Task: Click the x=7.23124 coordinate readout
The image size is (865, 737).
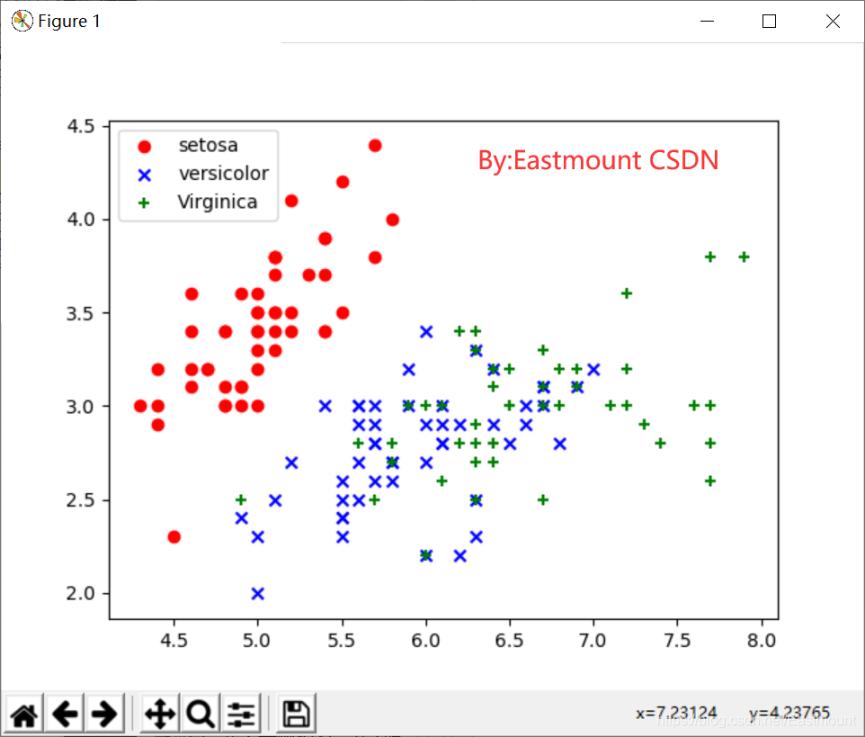Action: [676, 712]
